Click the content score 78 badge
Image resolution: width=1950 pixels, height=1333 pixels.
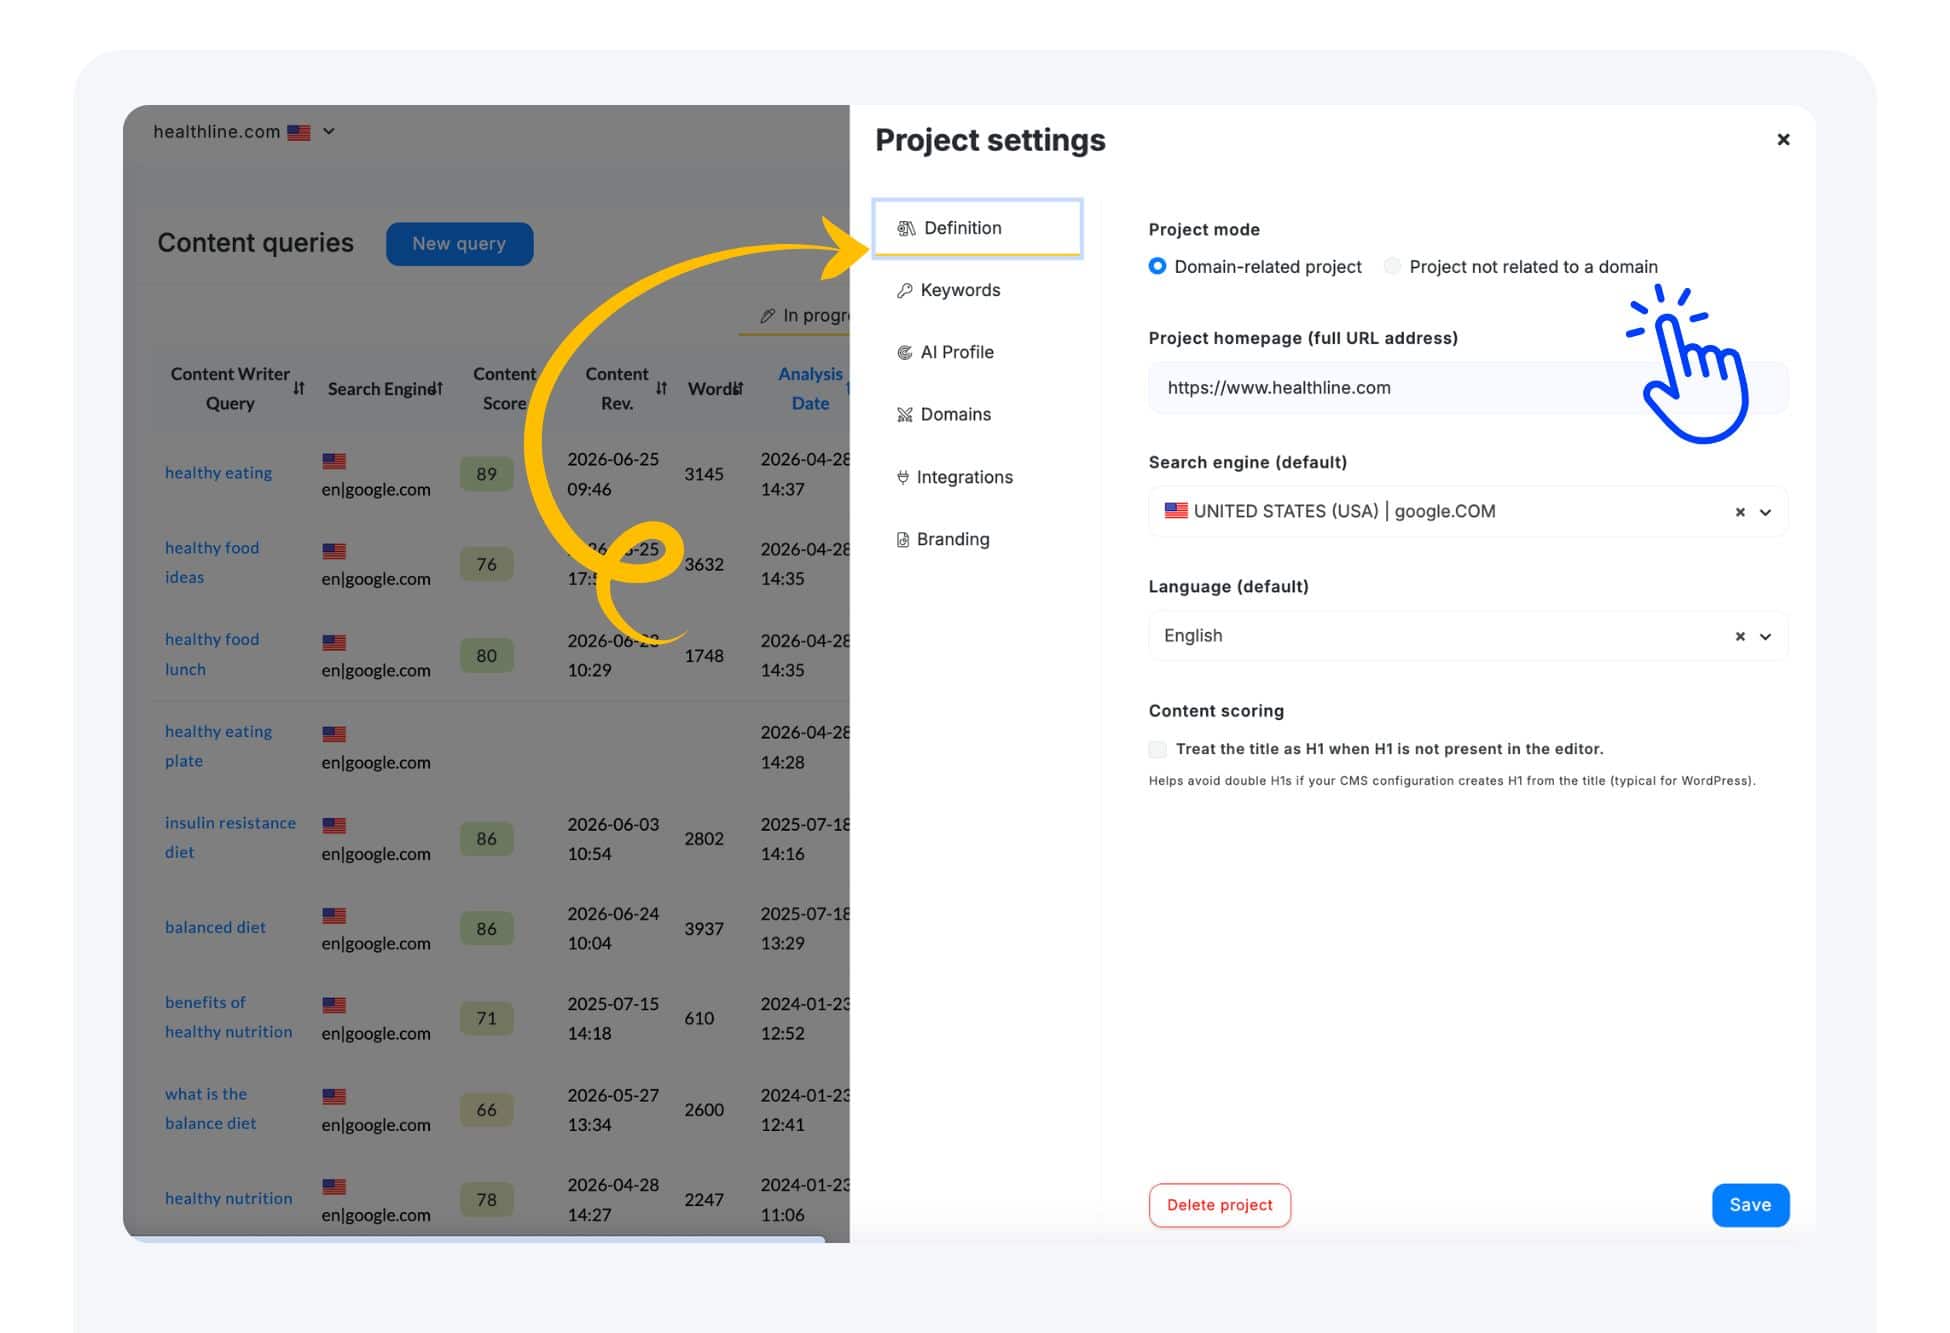click(486, 1199)
